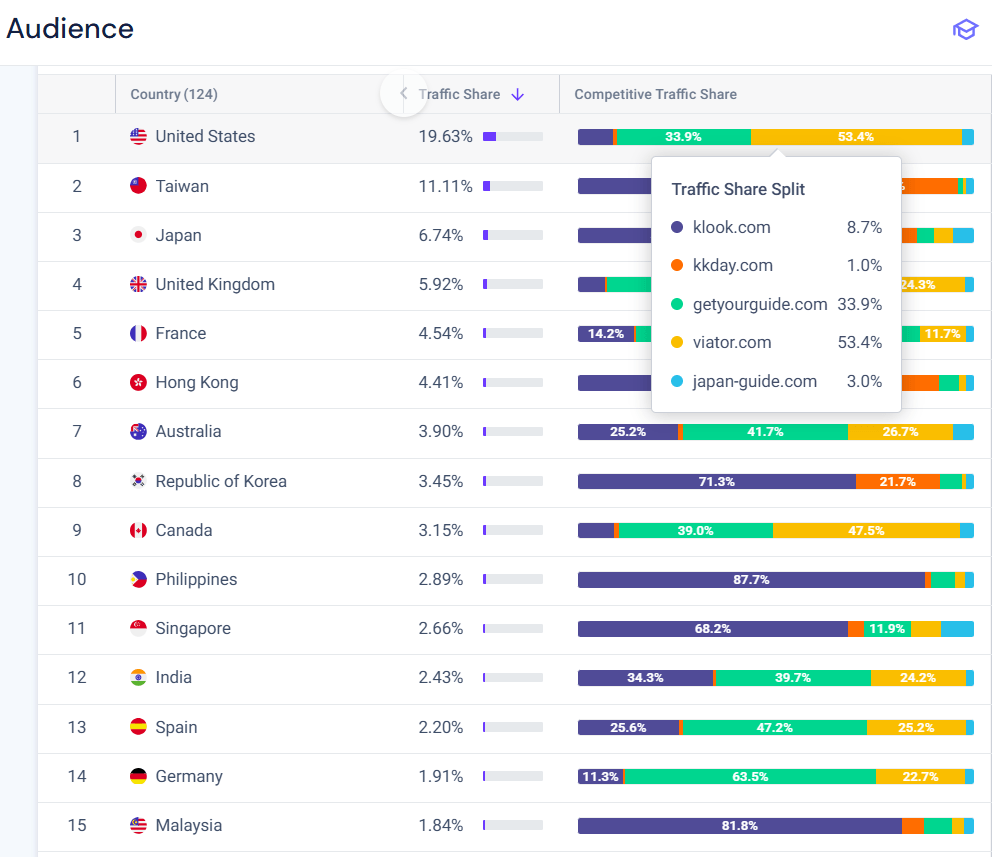Click the 47.2% green segment for Spain
The width and height of the screenshot is (992, 857).
click(x=774, y=727)
